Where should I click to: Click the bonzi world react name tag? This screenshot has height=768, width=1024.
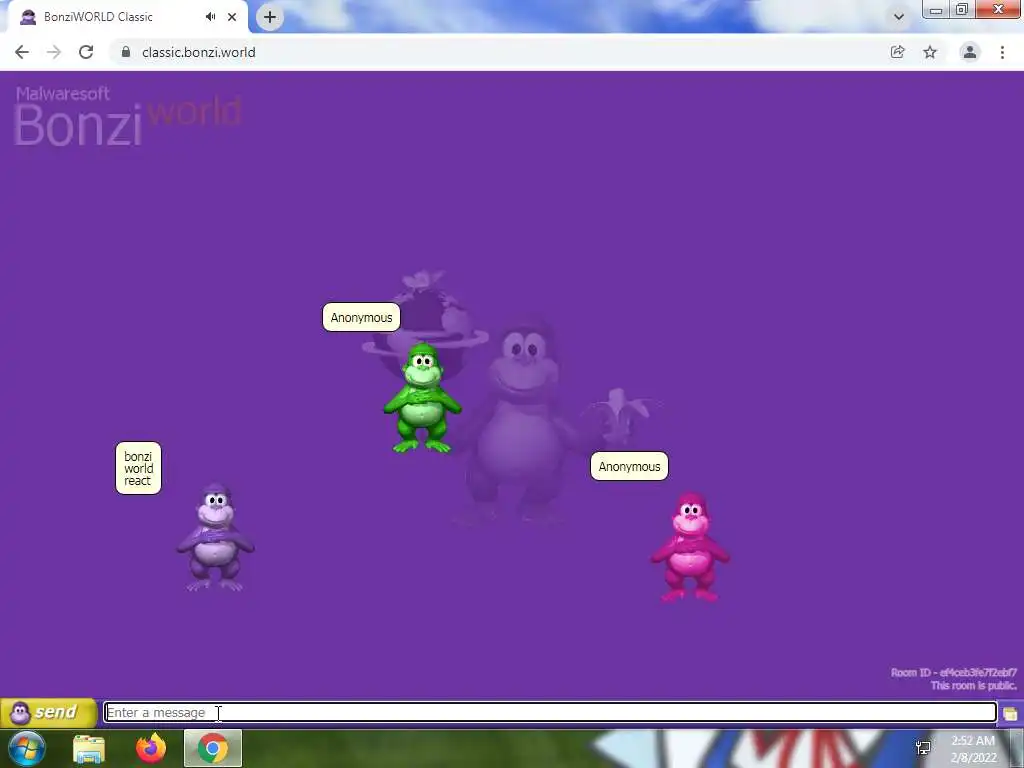pyautogui.click(x=138, y=468)
